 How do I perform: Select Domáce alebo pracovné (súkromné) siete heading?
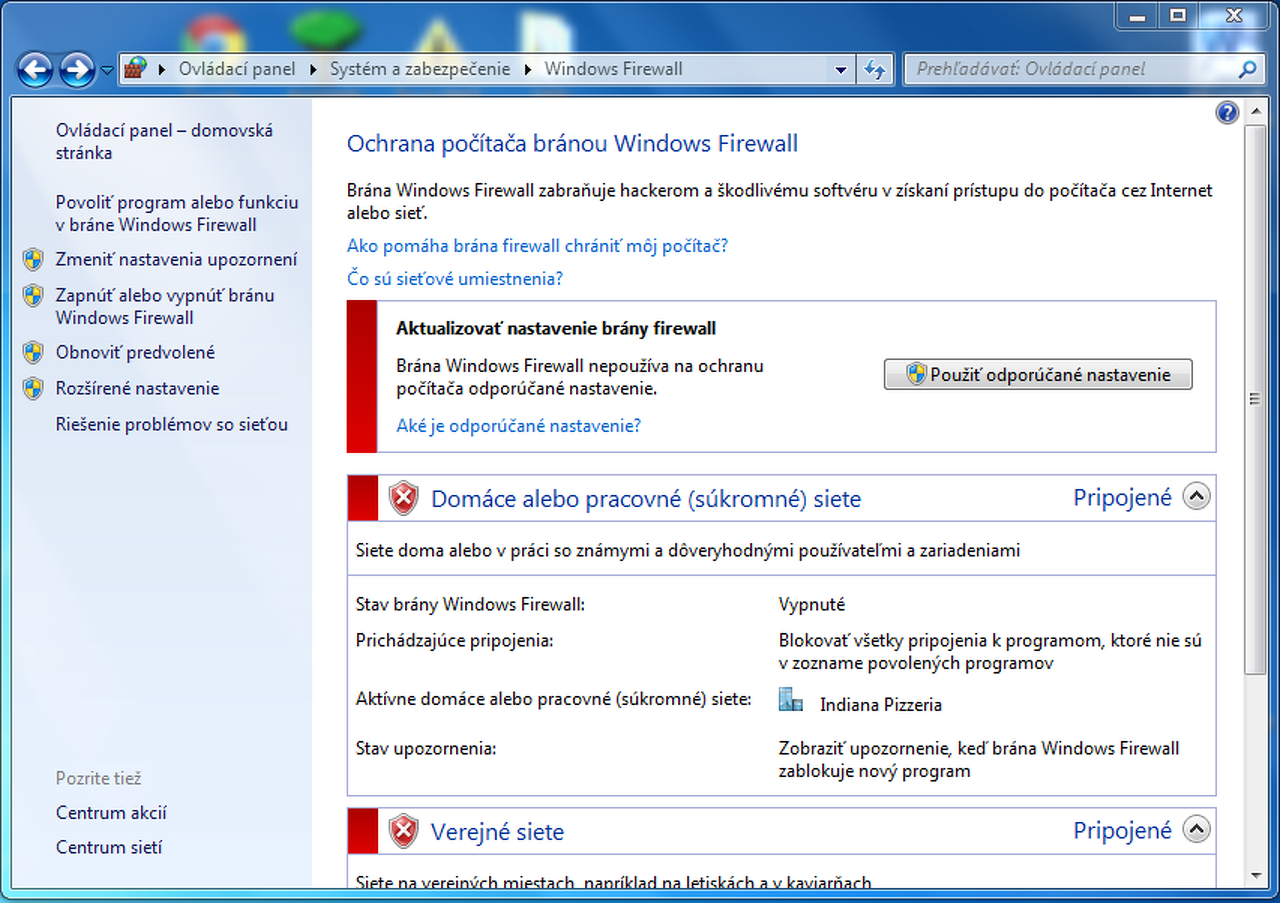(646, 498)
